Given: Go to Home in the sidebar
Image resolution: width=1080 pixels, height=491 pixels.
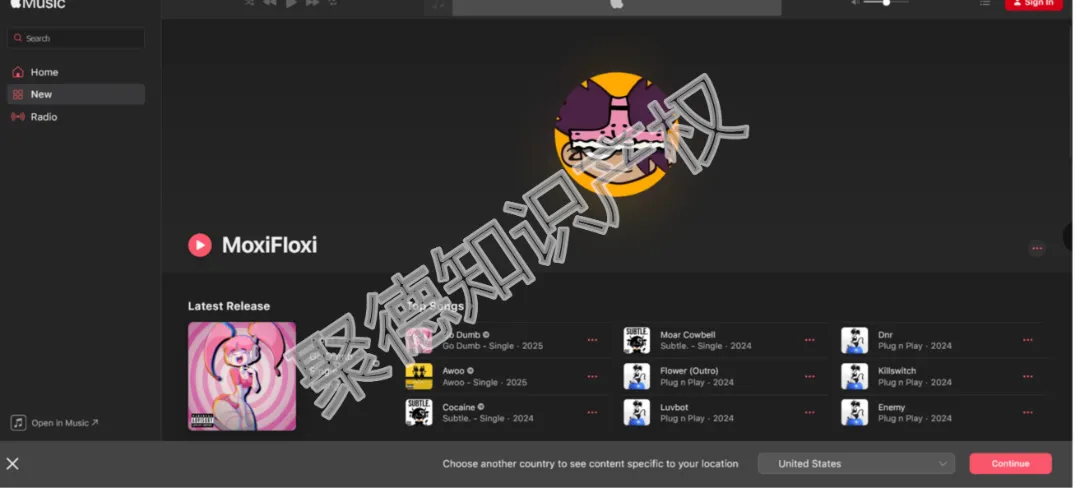Looking at the screenshot, I should coord(76,72).
